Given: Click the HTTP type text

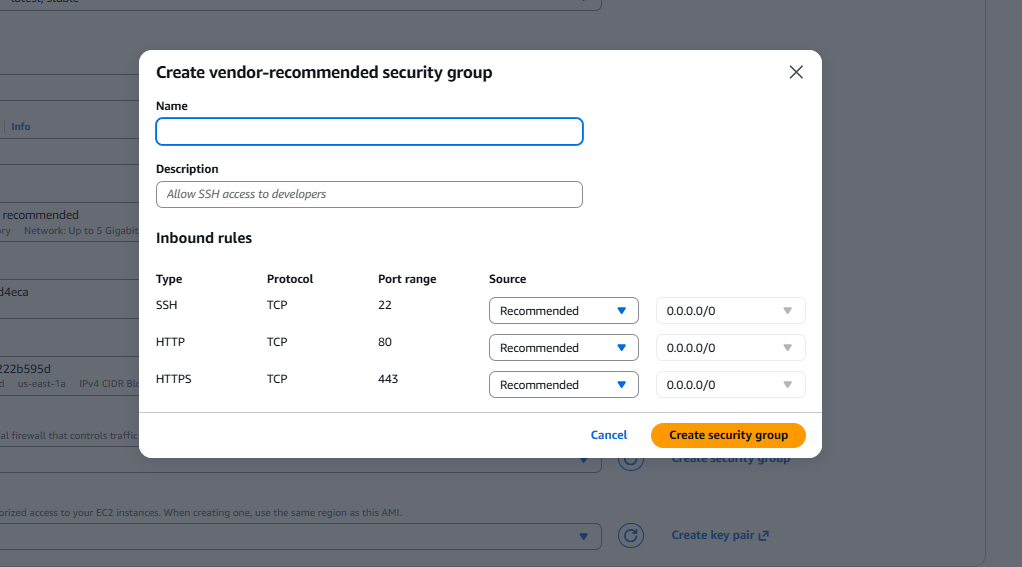Looking at the screenshot, I should pyautogui.click(x=170, y=342).
